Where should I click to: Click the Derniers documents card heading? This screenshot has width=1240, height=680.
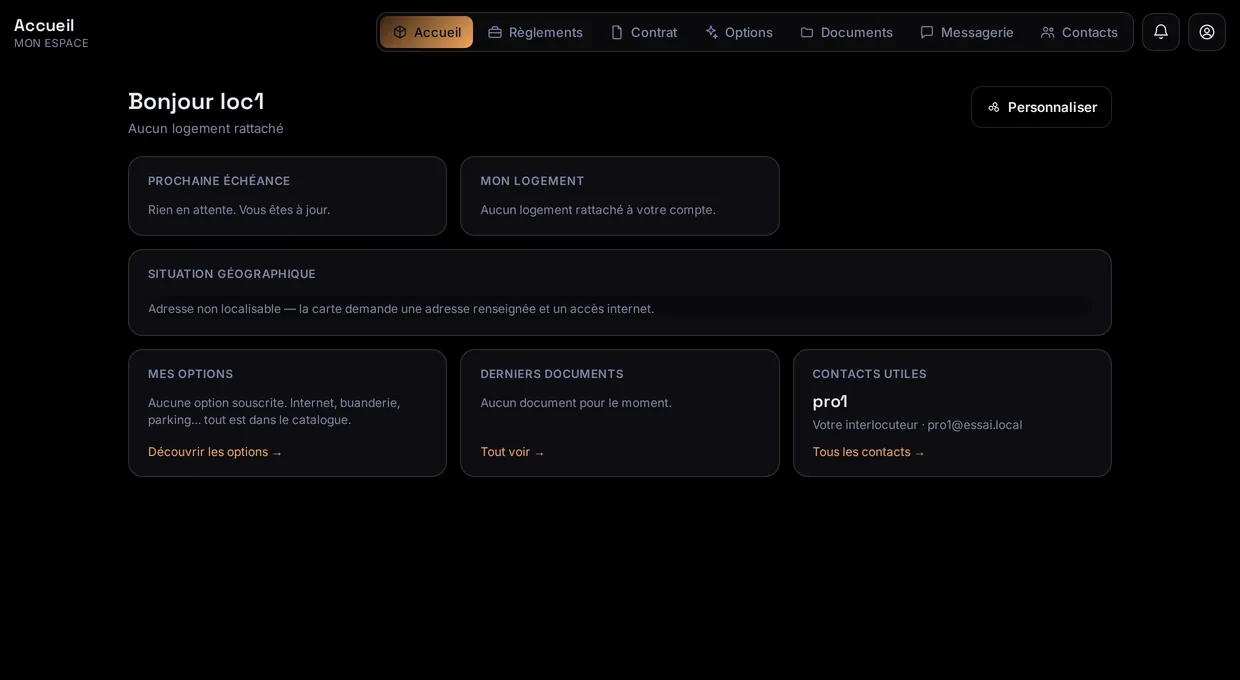552,374
